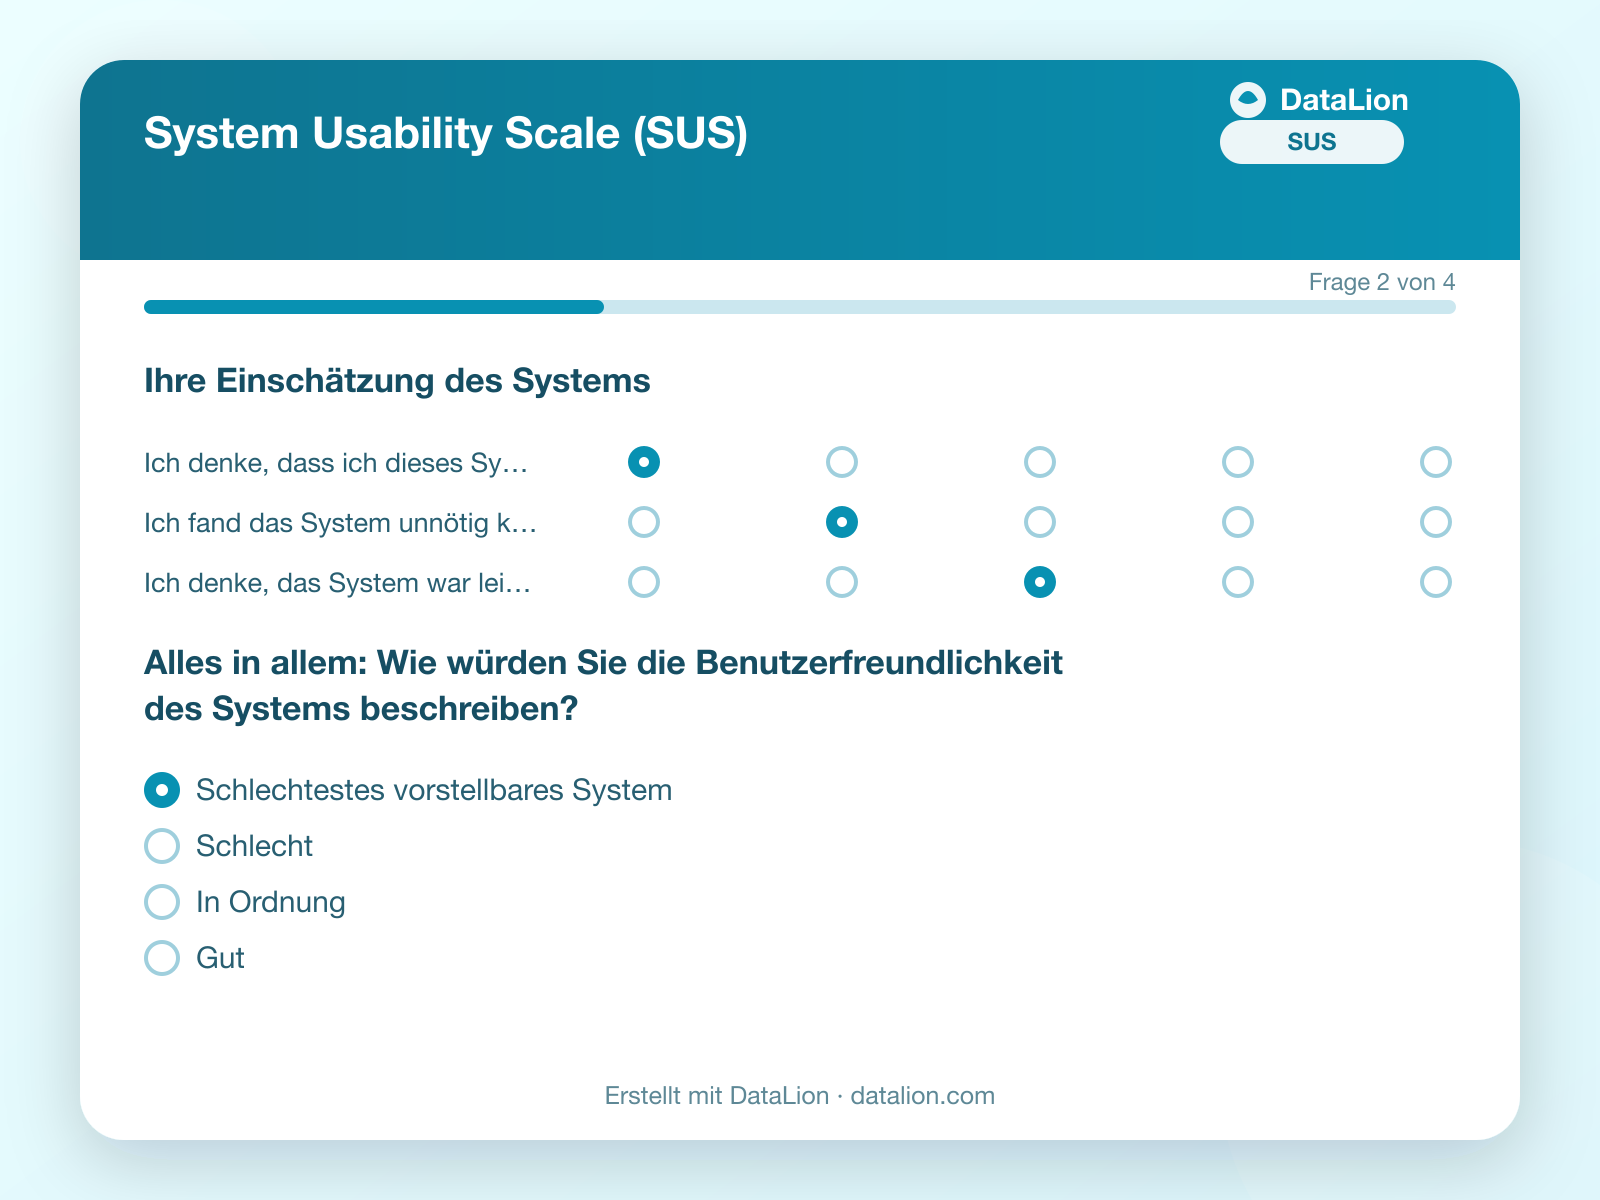Select fourth option for "Ich denke, das System war lei…"
Image resolution: width=1600 pixels, height=1200 pixels.
1238,582
